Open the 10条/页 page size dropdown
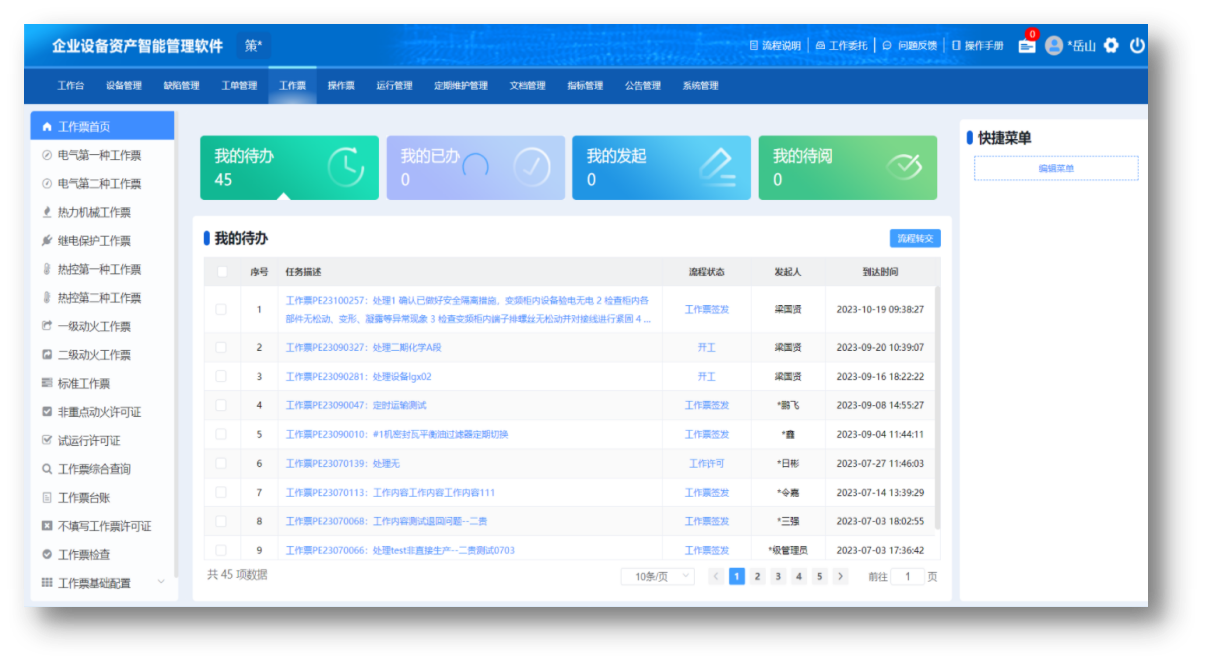The image size is (1205, 664). [660, 575]
